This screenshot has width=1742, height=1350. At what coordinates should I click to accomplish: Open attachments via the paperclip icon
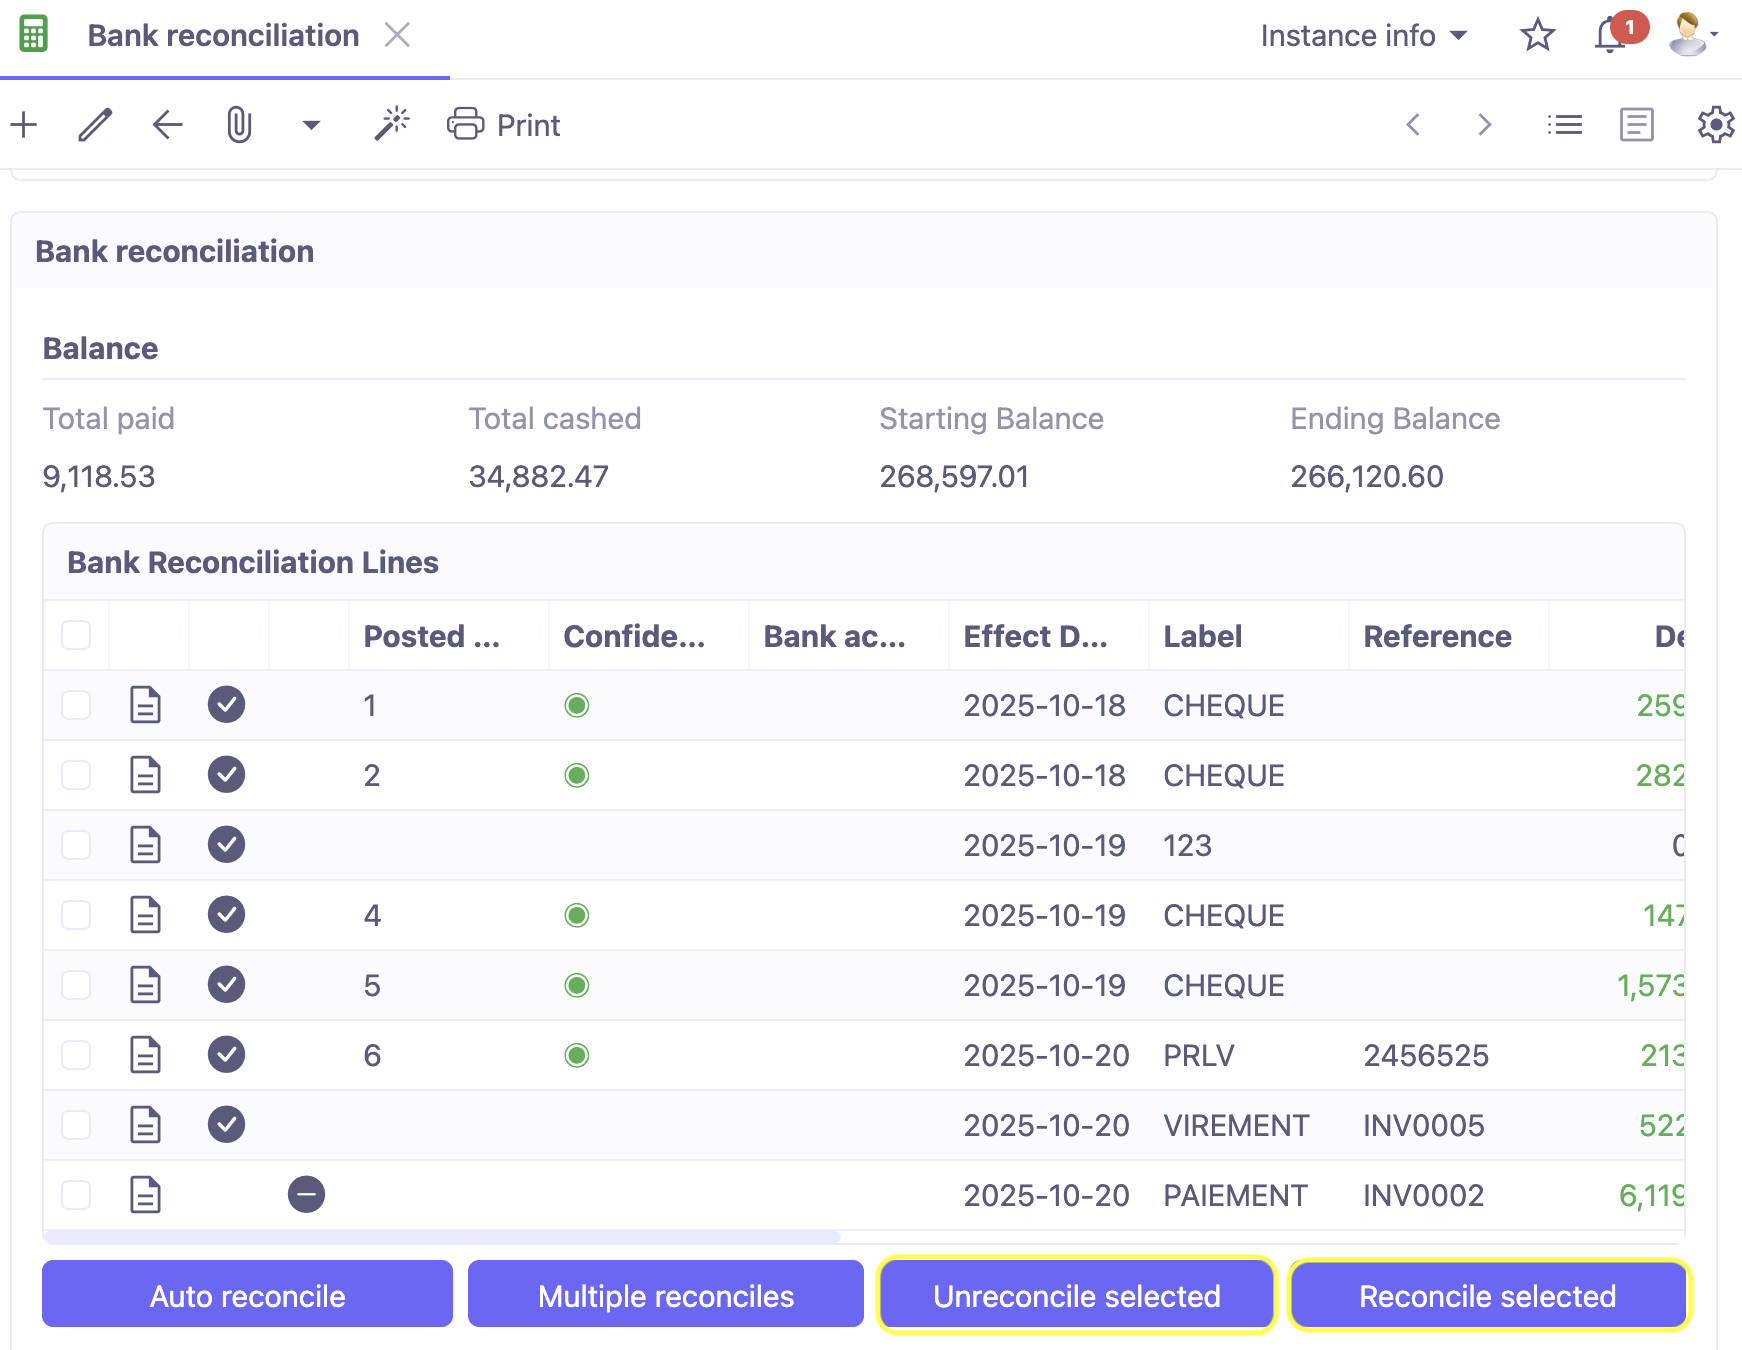[238, 124]
